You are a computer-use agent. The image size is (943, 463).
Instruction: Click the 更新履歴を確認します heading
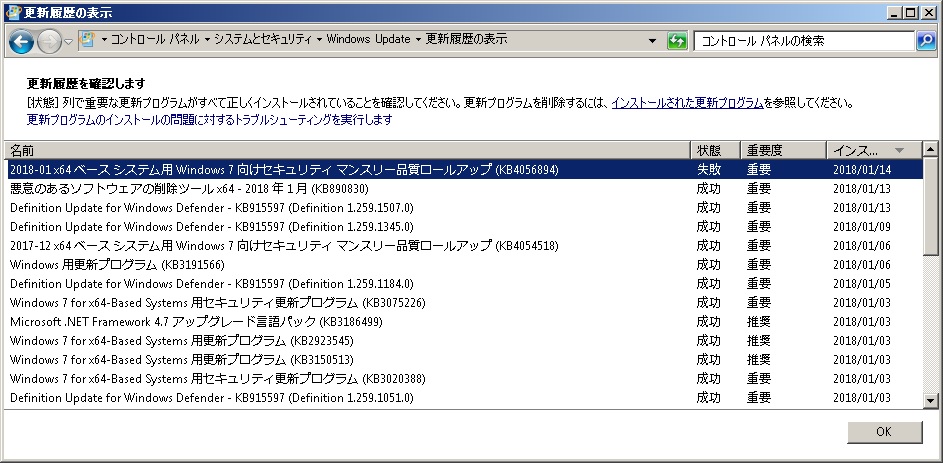tap(87, 84)
